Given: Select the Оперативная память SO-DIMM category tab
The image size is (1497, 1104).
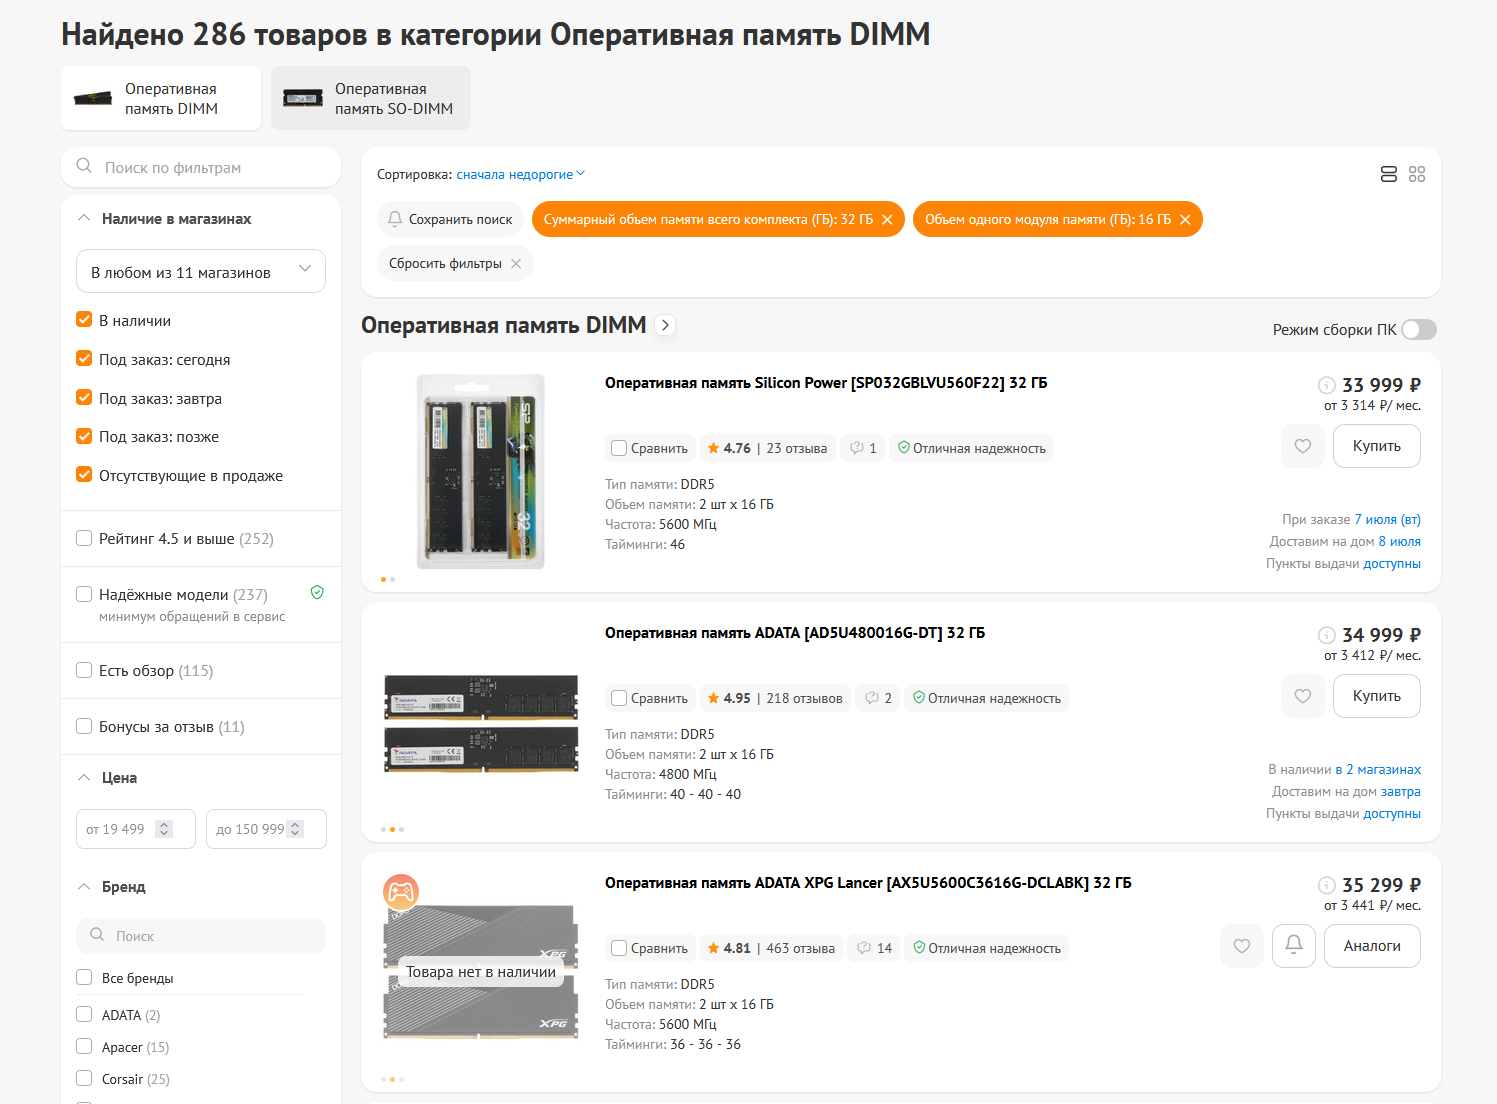Looking at the screenshot, I should tap(371, 98).
